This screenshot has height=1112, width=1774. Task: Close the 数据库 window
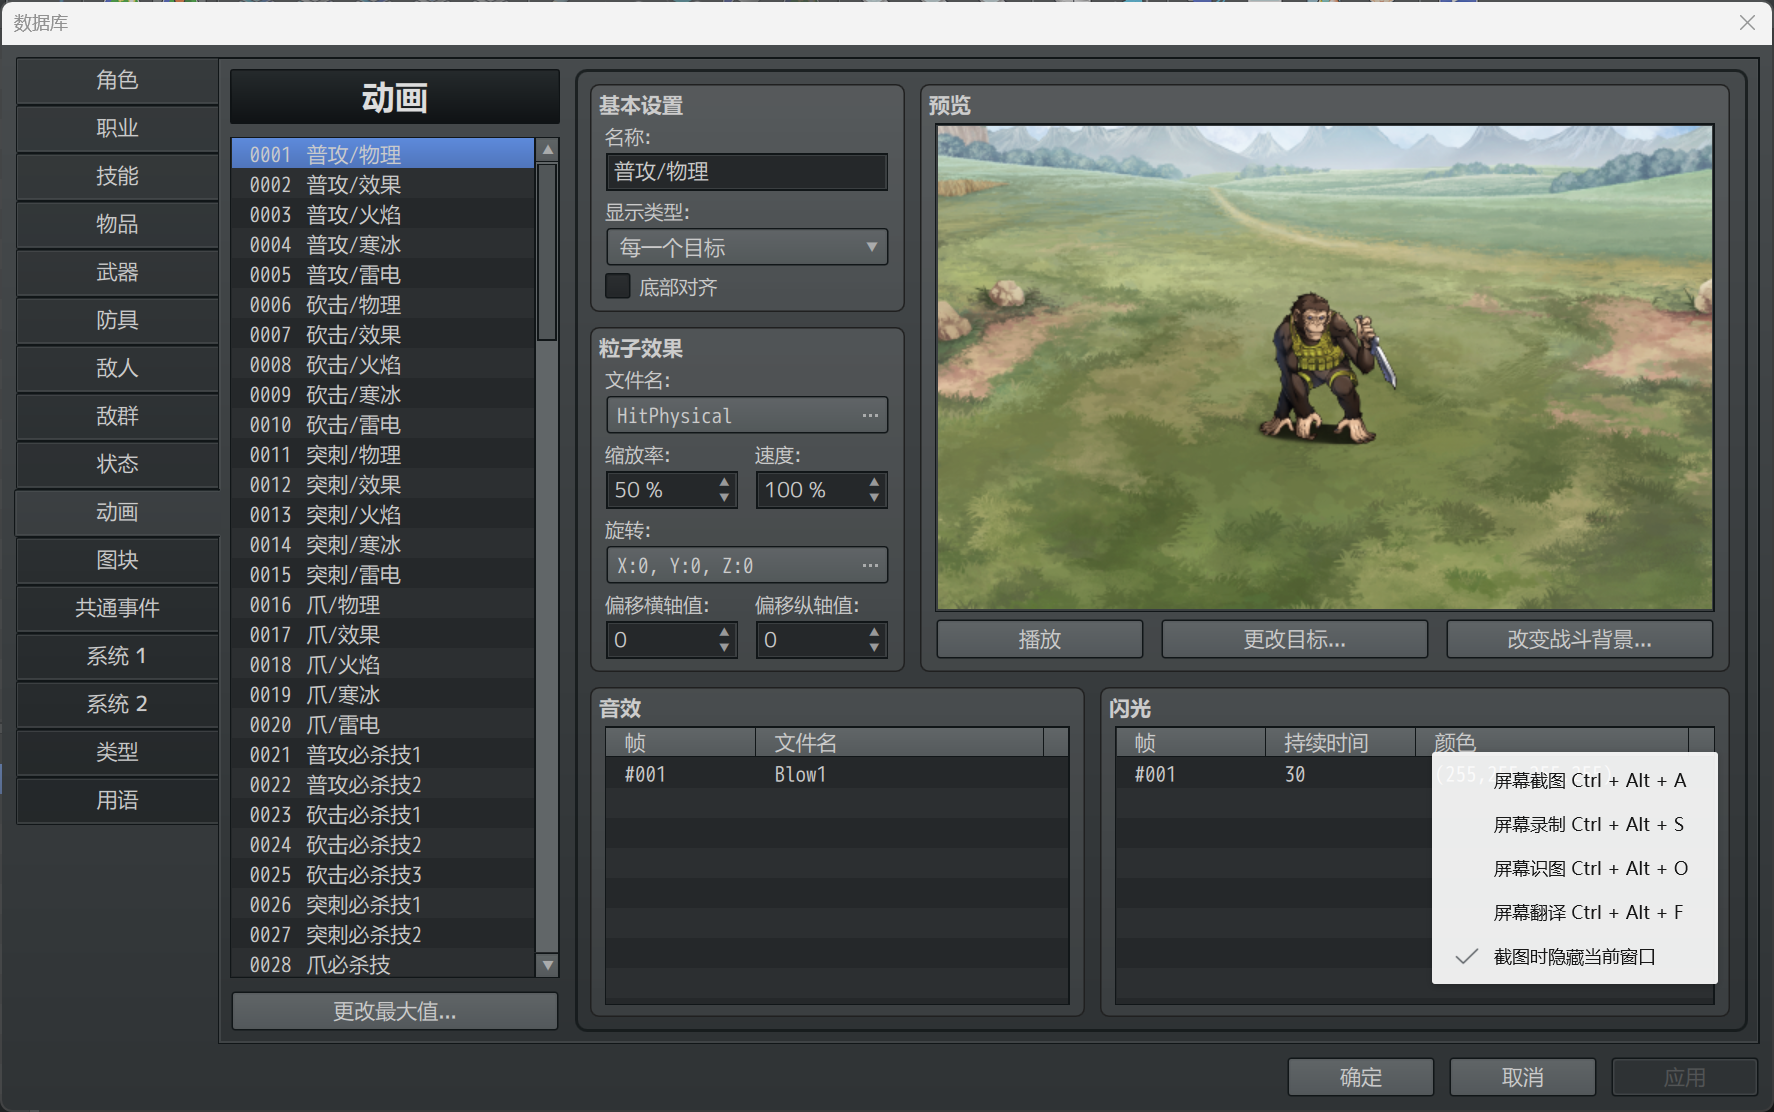pos(1747,22)
